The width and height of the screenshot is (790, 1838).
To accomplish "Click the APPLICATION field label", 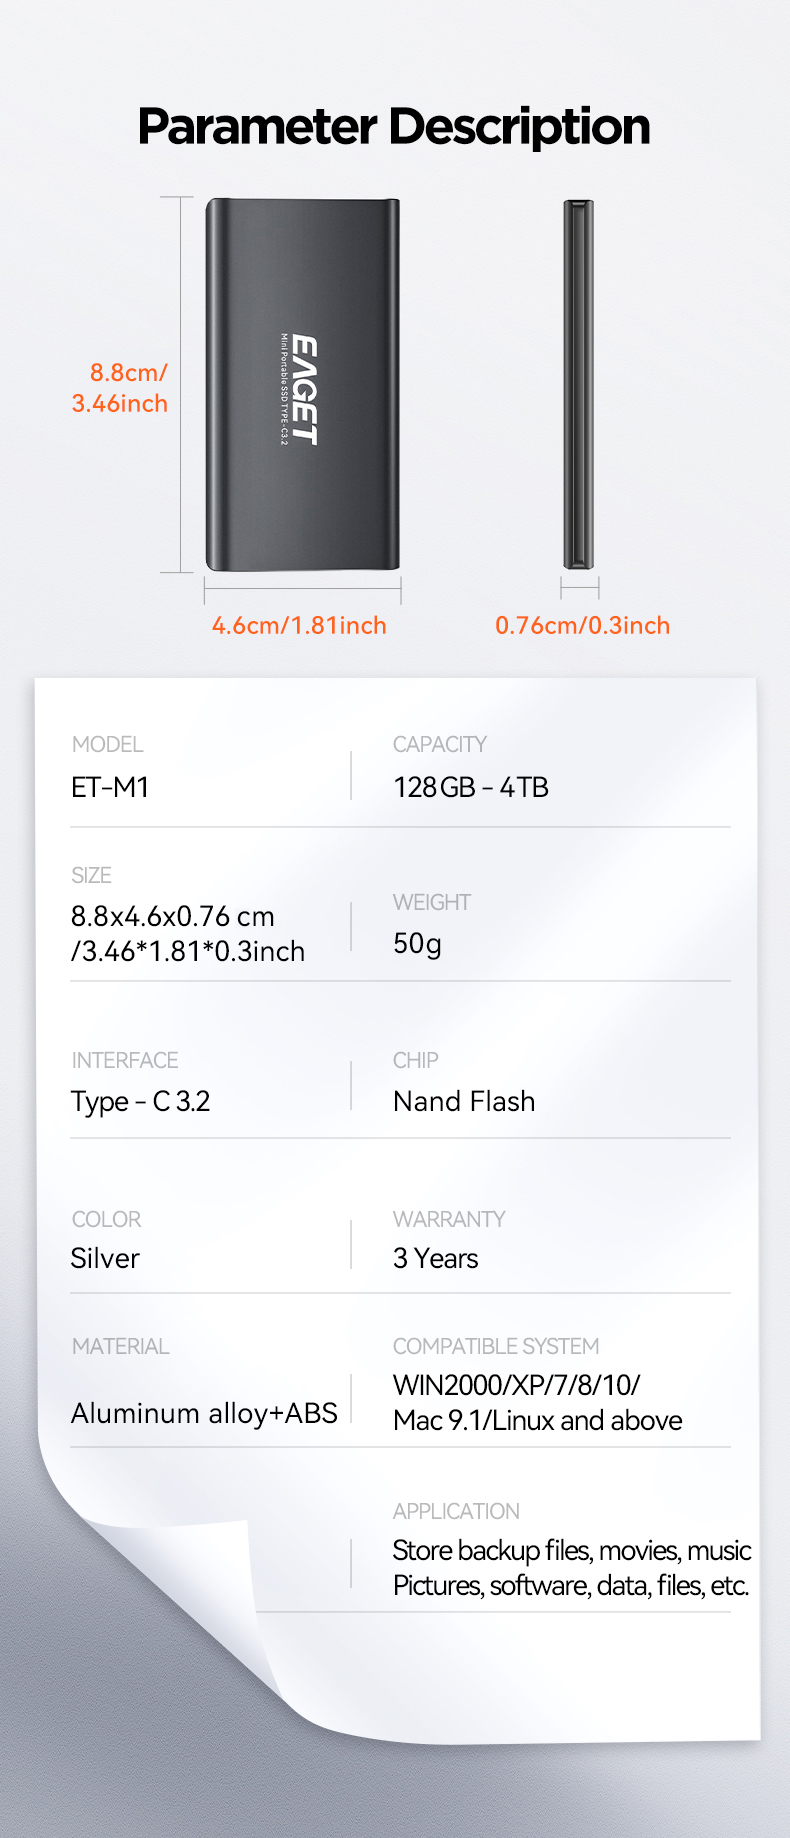I will pos(456,1512).
